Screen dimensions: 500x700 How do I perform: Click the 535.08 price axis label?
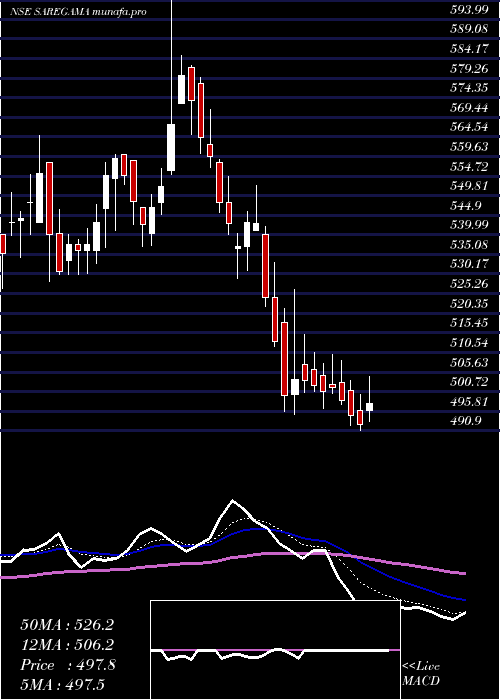[469, 244]
